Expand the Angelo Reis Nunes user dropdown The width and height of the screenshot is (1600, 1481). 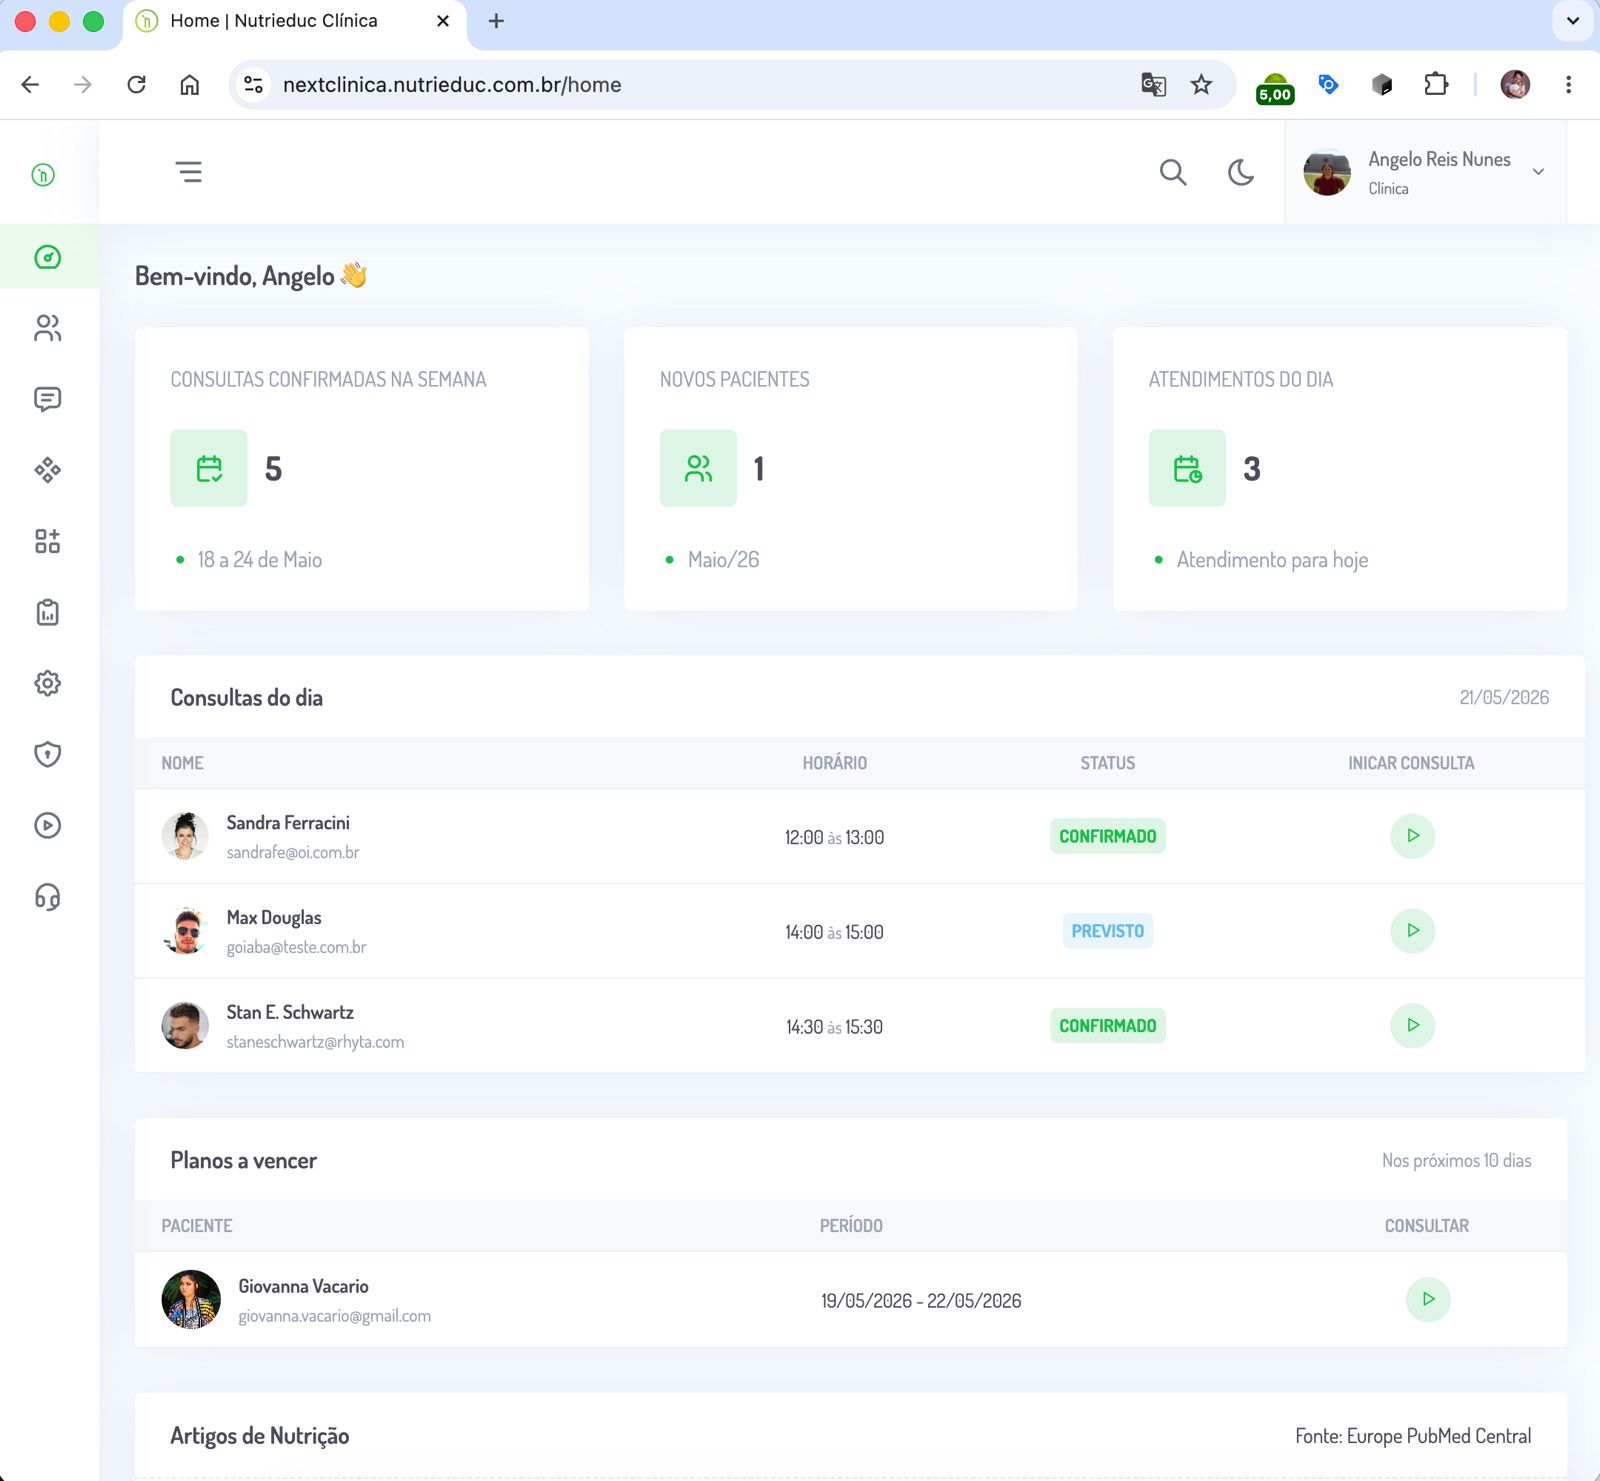point(1538,172)
